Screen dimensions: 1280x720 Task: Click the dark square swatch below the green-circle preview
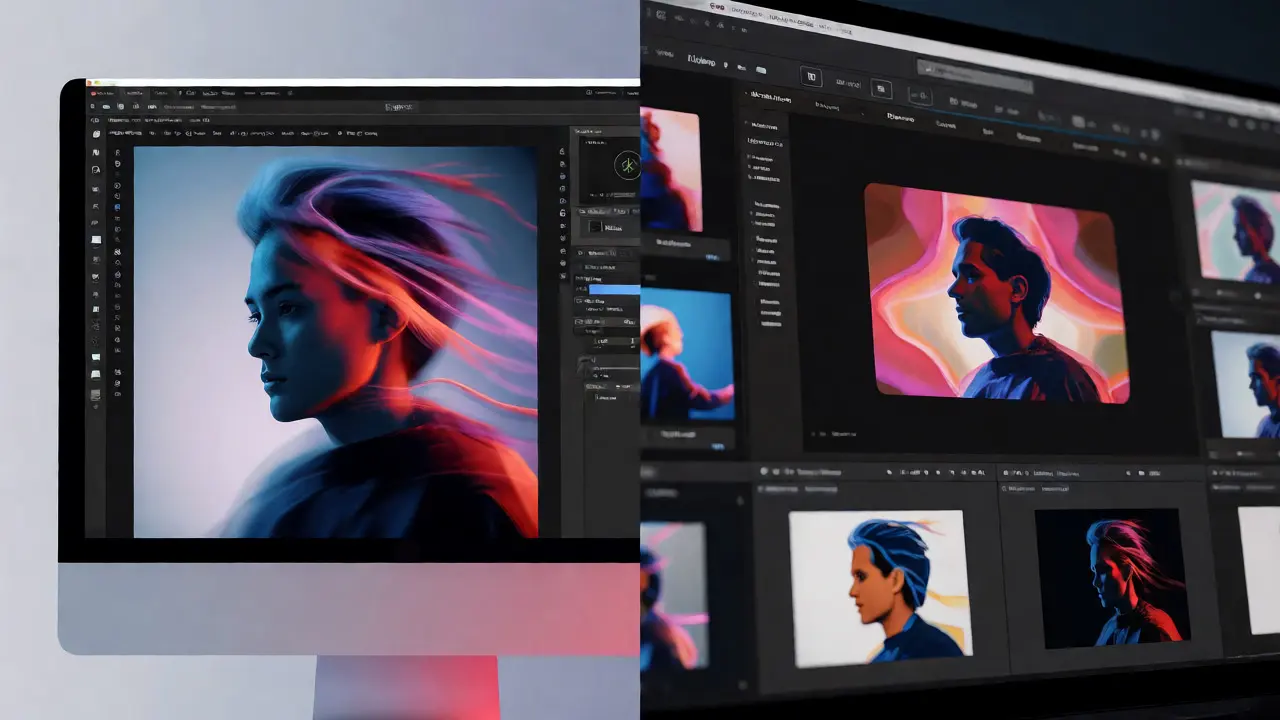(596, 227)
